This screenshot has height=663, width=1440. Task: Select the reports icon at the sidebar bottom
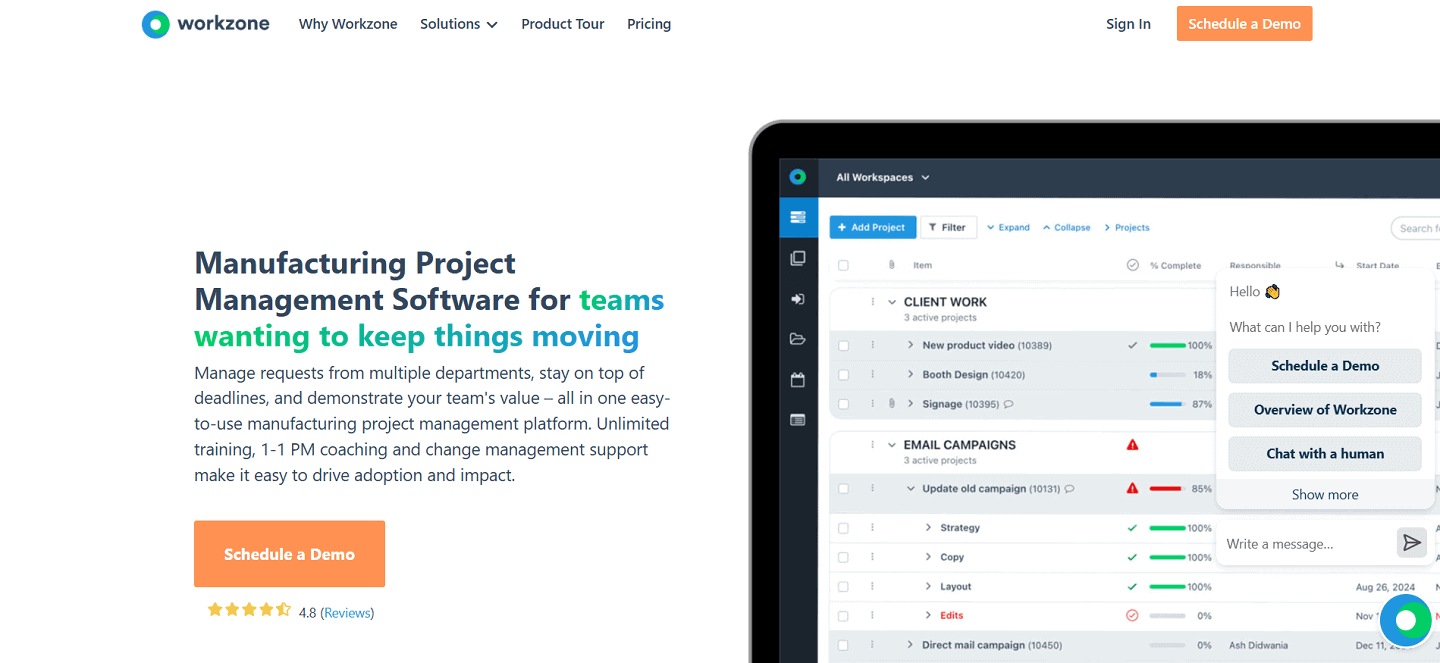click(798, 420)
